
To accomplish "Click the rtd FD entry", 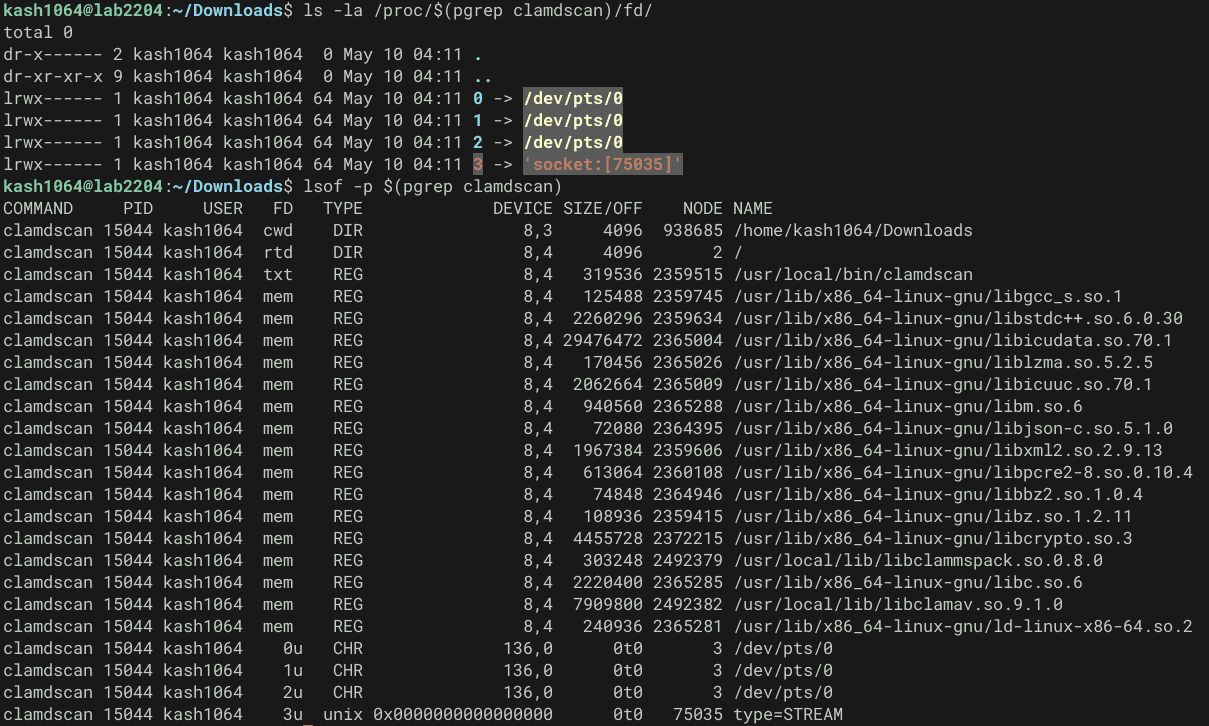I will (278, 252).
